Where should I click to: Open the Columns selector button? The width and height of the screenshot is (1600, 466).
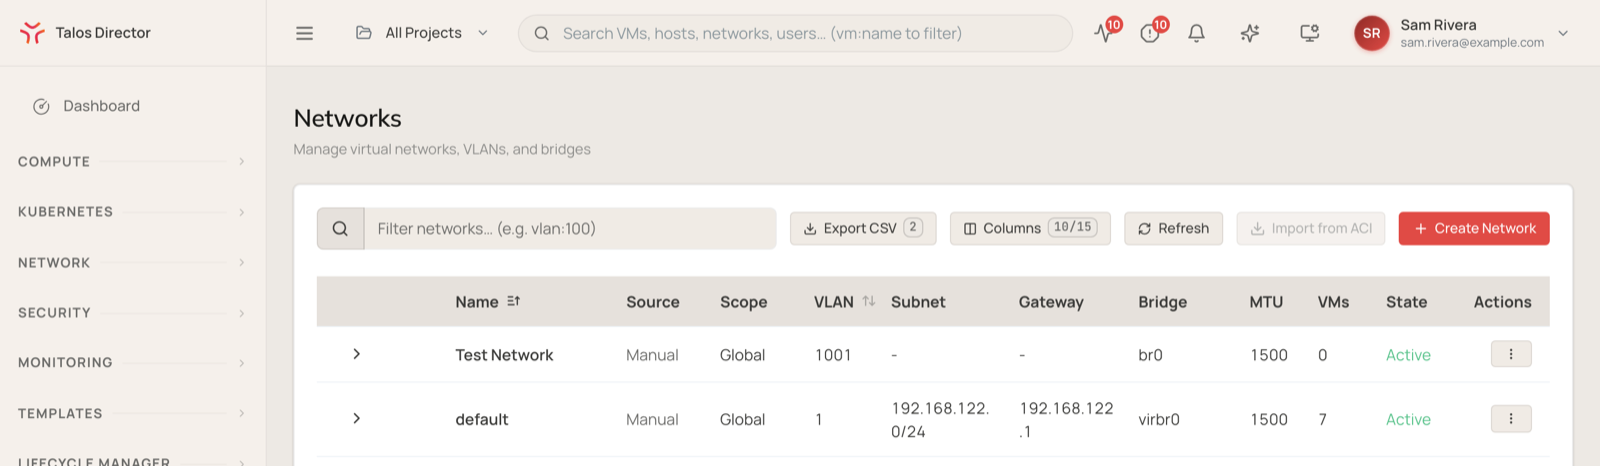coord(1030,228)
